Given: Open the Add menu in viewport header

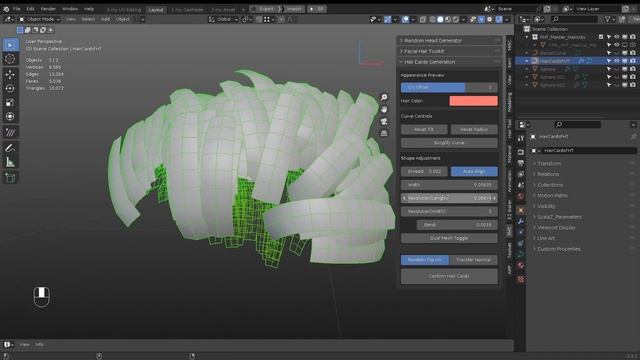Looking at the screenshot, I should coord(105,19).
